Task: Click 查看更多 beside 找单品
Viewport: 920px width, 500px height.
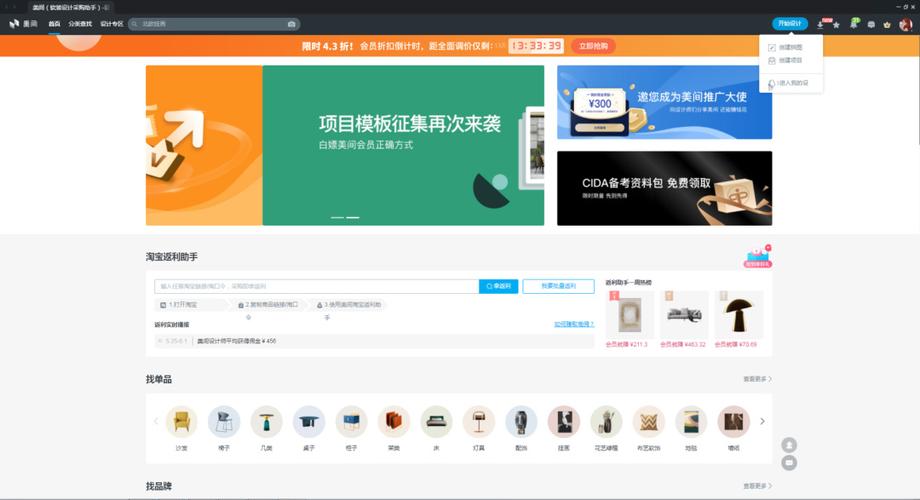Action: [x=757, y=379]
